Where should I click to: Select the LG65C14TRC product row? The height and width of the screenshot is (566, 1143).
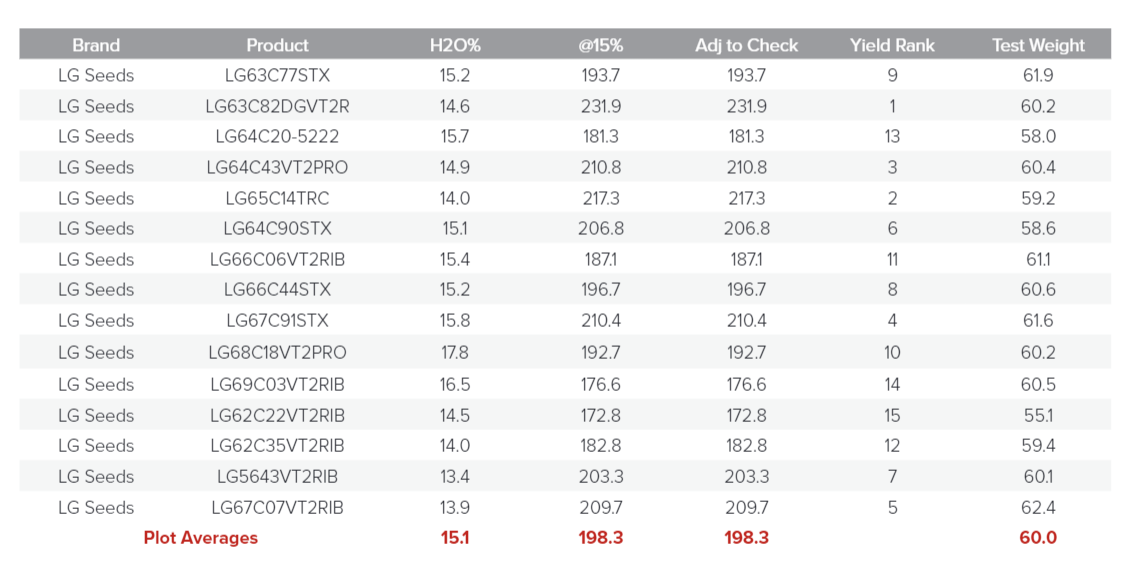pyautogui.click(x=277, y=198)
